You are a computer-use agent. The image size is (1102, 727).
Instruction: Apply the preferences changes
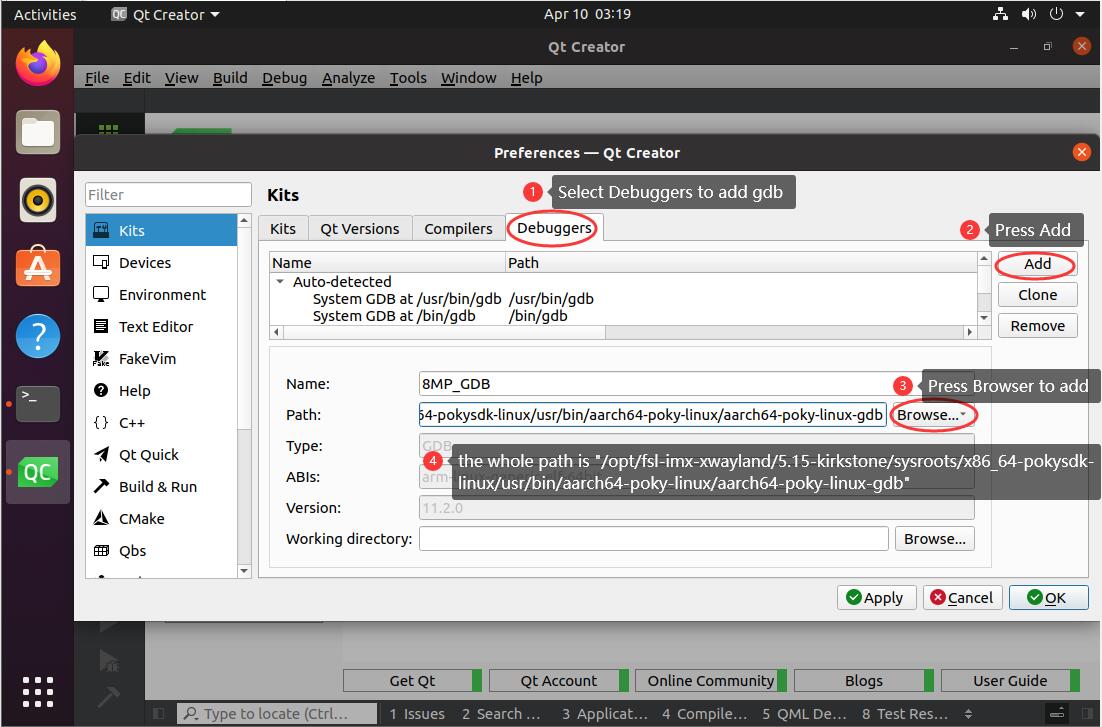(x=876, y=598)
